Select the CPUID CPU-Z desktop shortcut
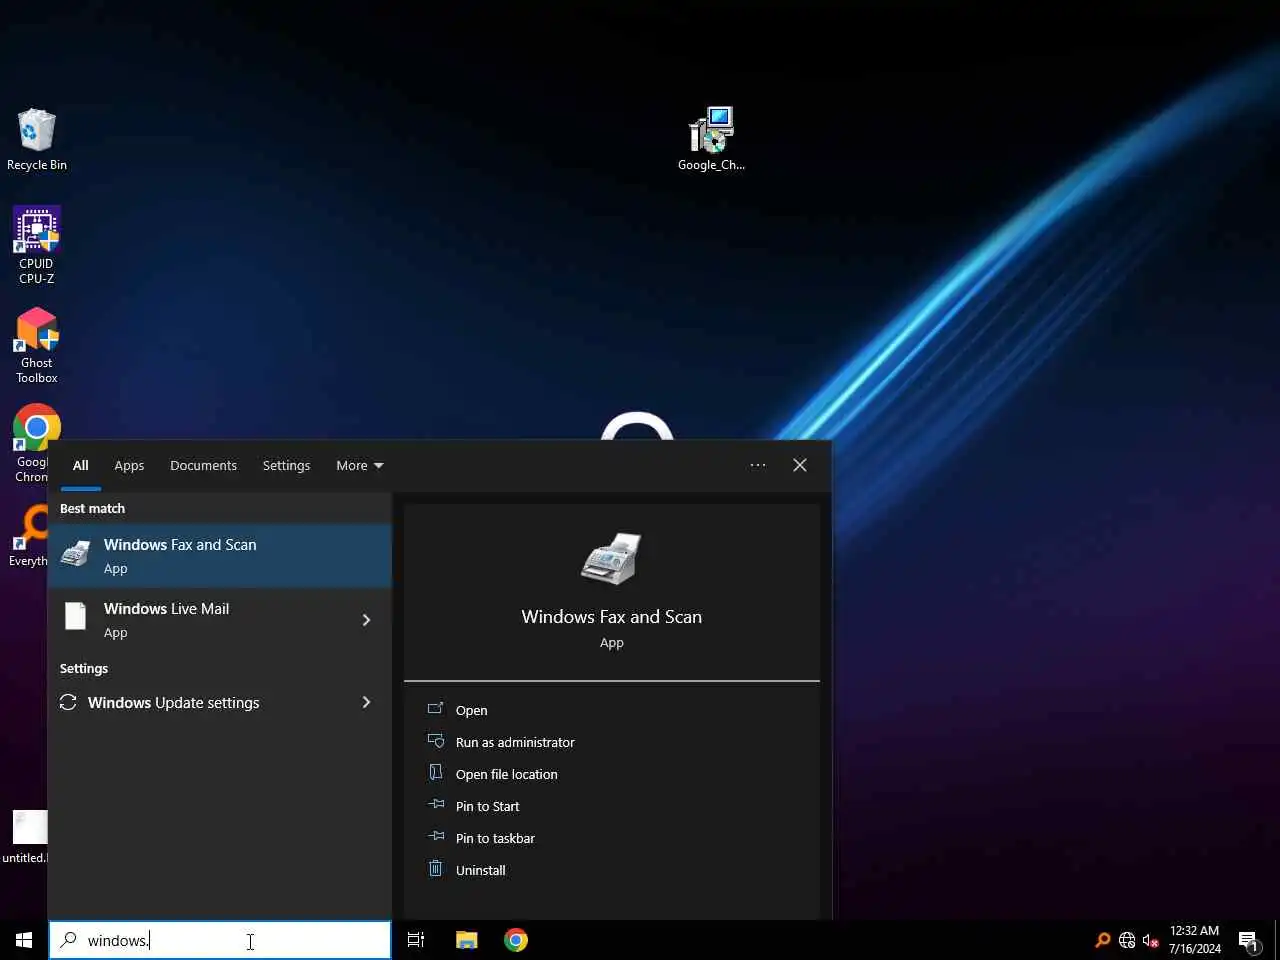 37,246
